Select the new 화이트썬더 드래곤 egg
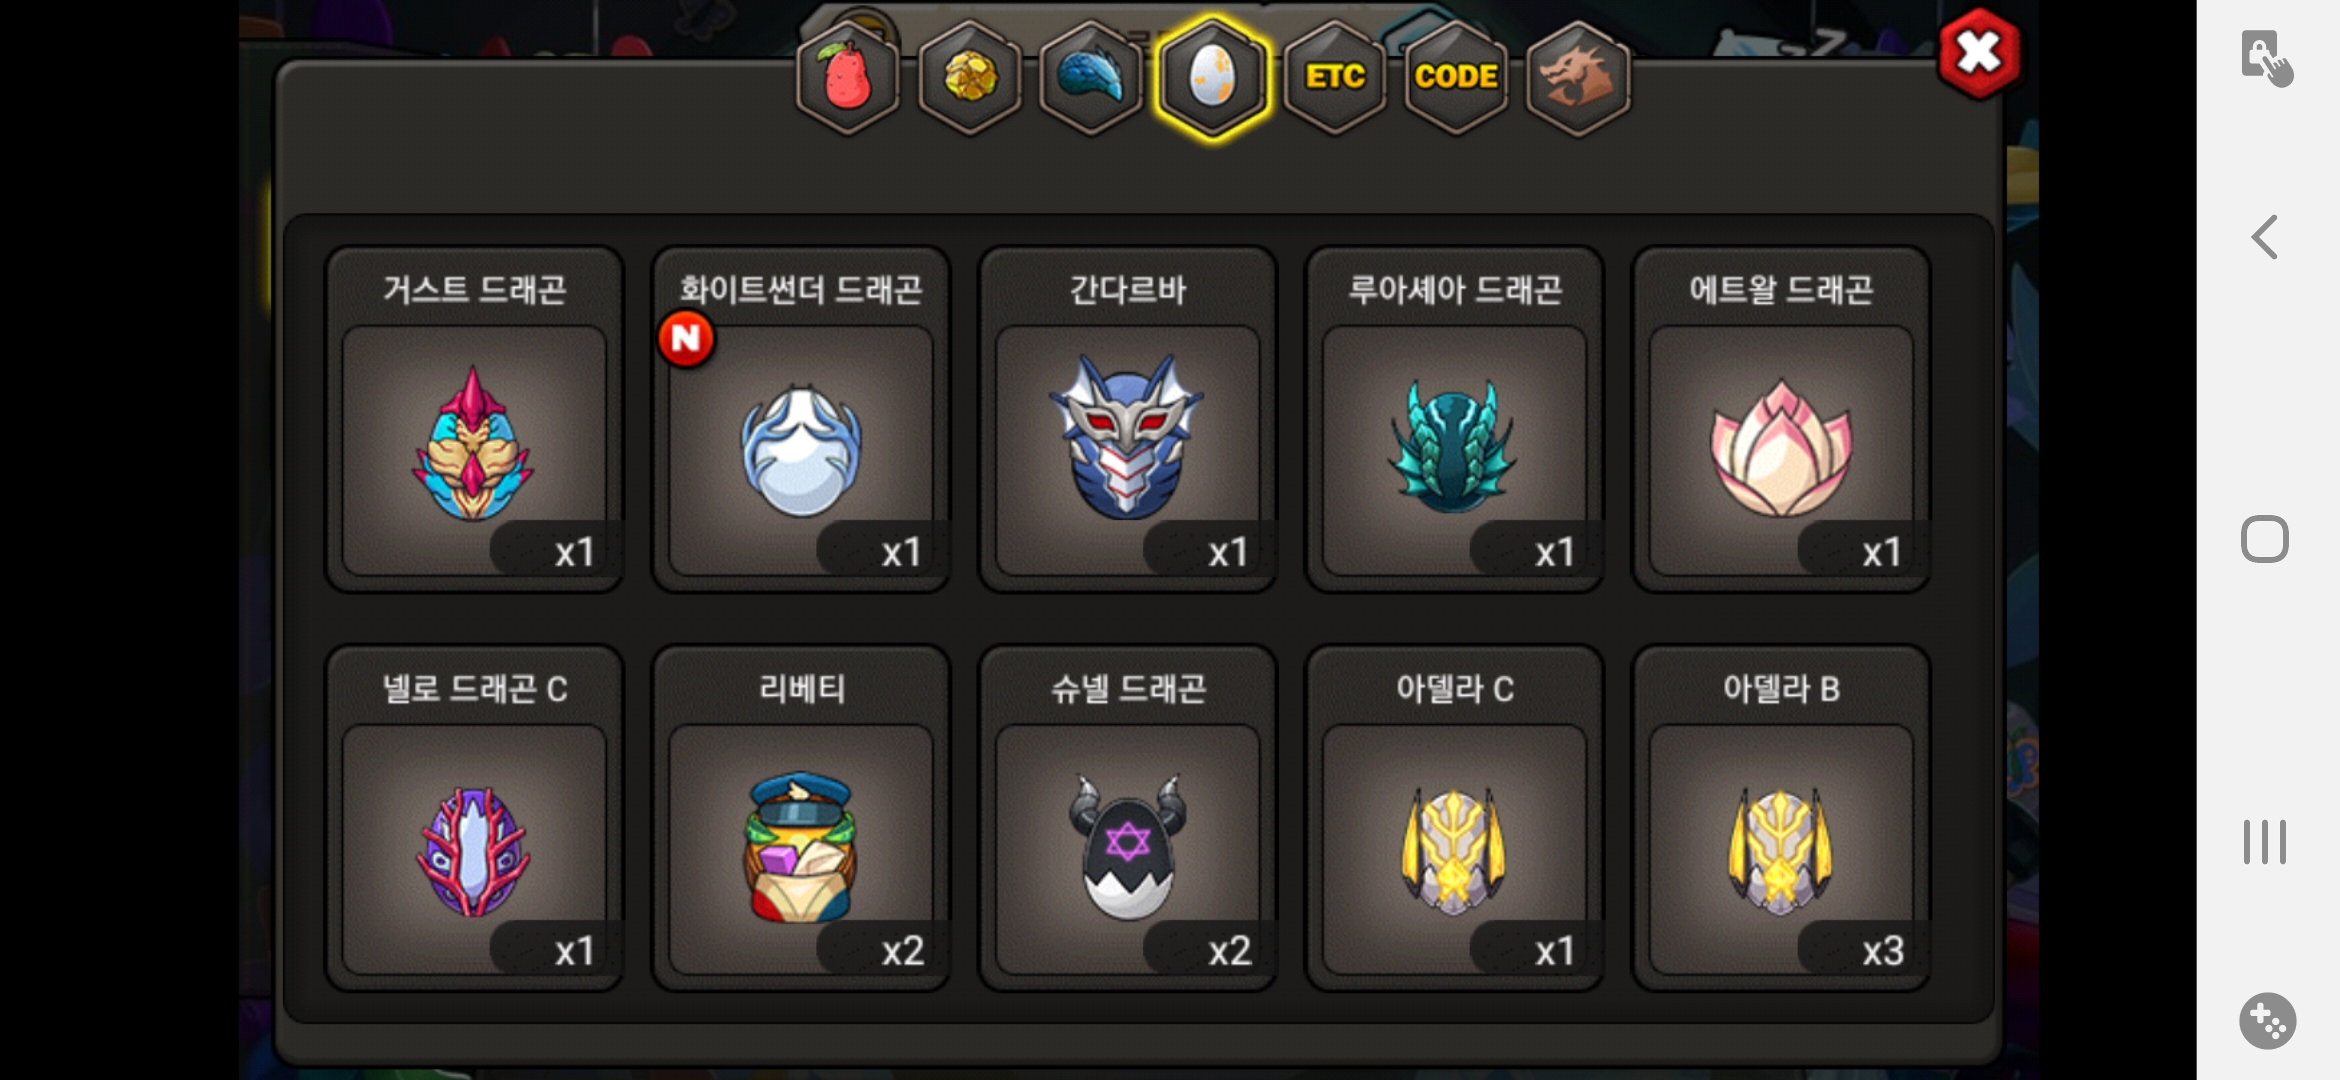The width and height of the screenshot is (2340, 1080). tap(801, 420)
